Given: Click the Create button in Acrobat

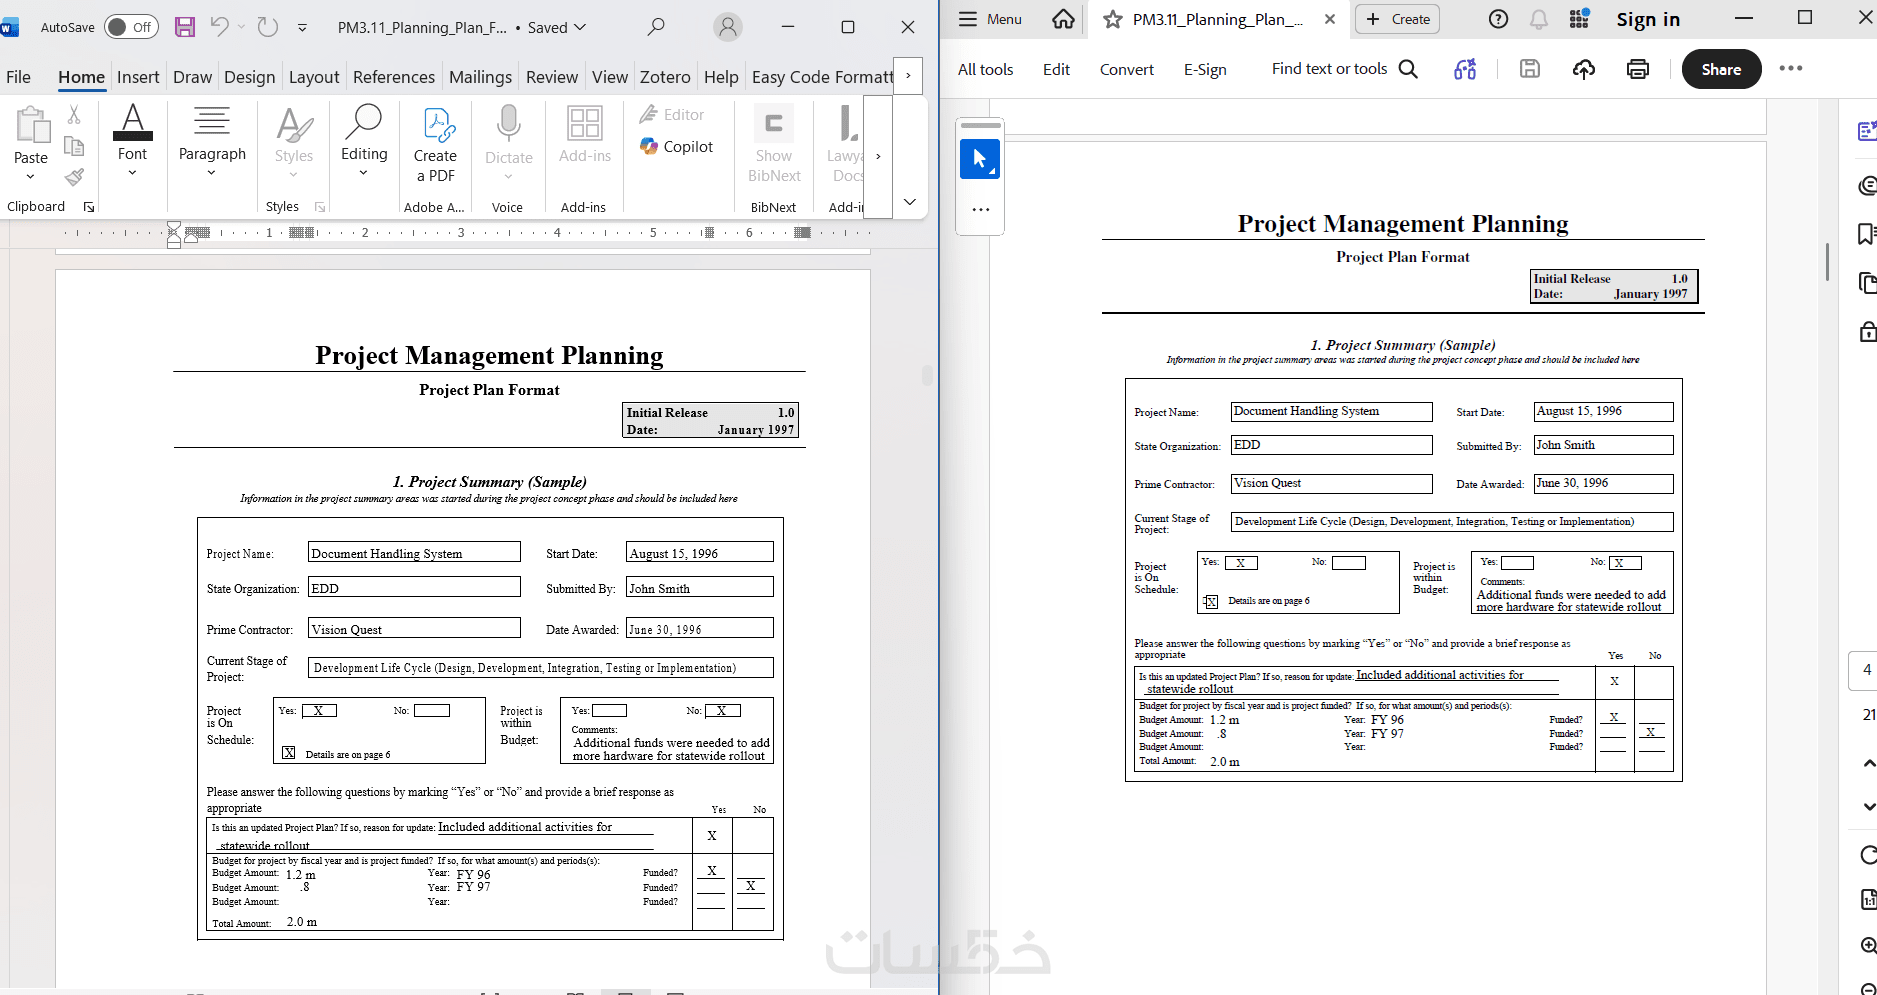Looking at the screenshot, I should (x=1398, y=19).
